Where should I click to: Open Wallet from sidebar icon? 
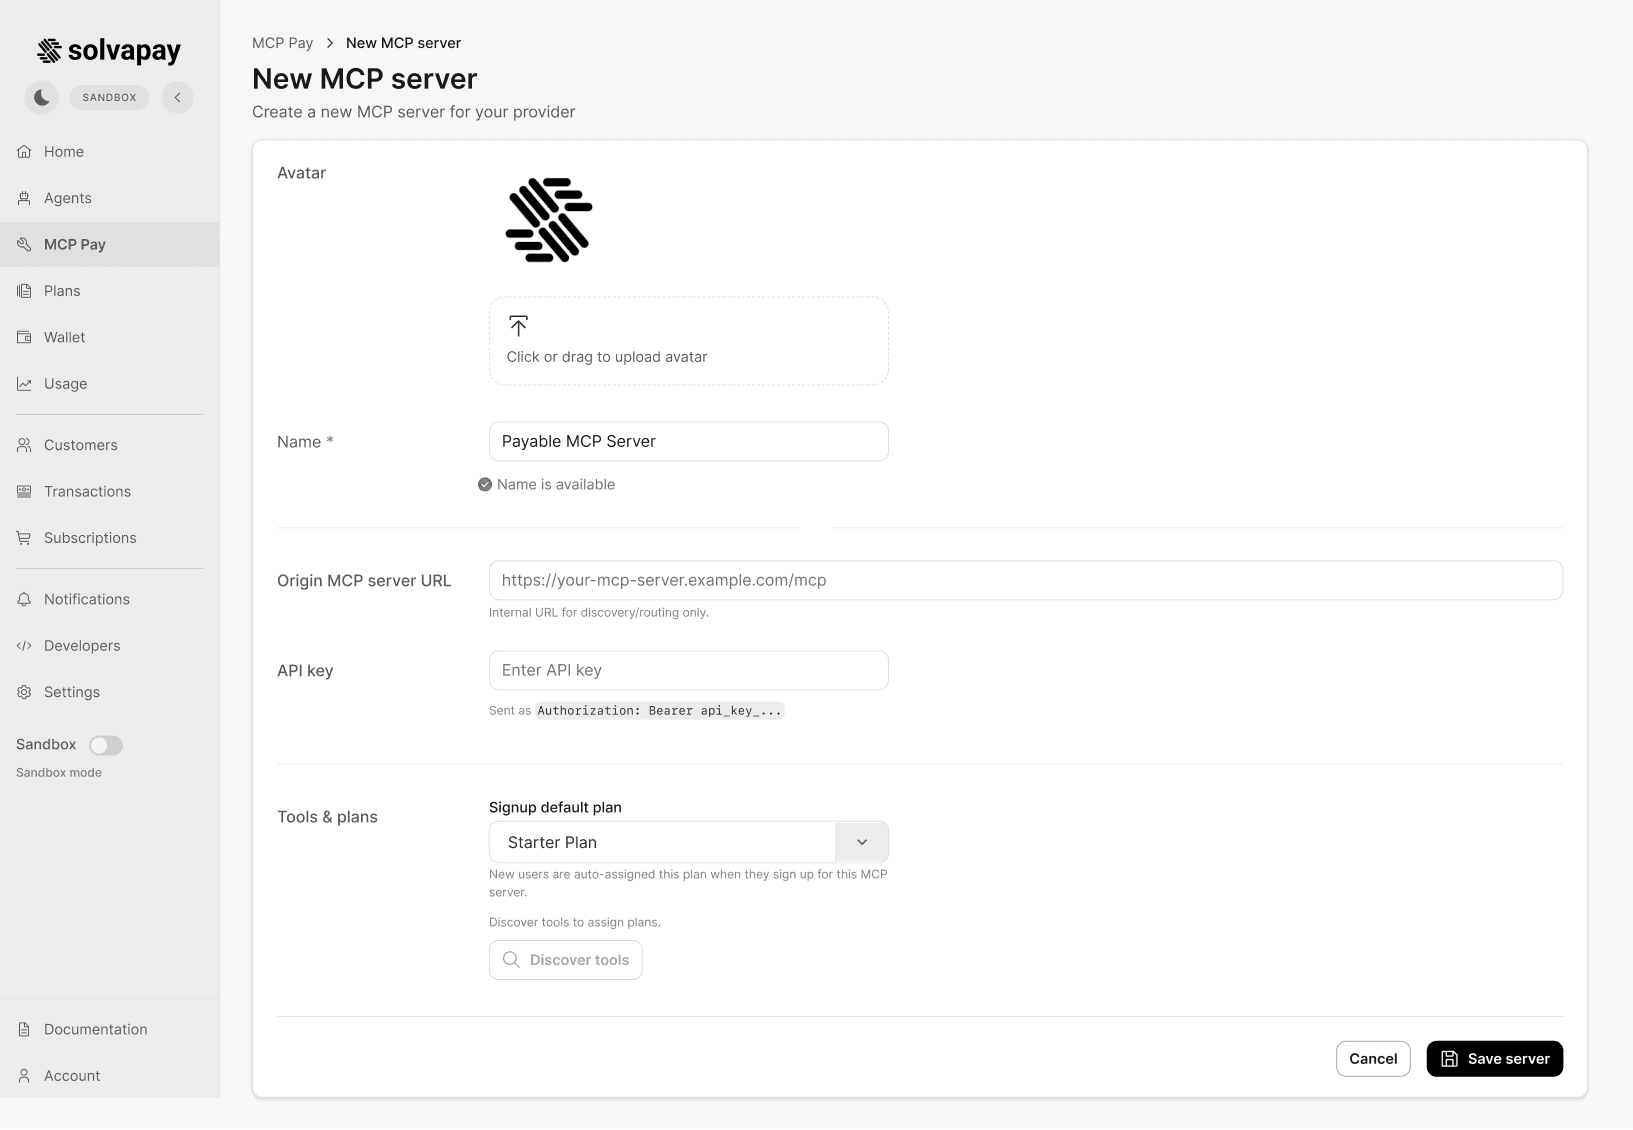point(24,337)
